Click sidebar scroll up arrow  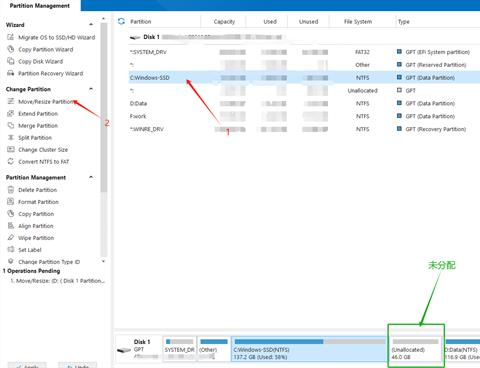click(x=103, y=19)
